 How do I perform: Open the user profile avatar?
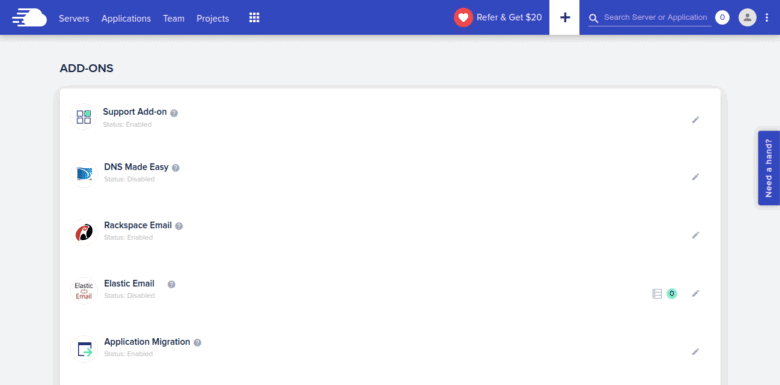pyautogui.click(x=747, y=18)
